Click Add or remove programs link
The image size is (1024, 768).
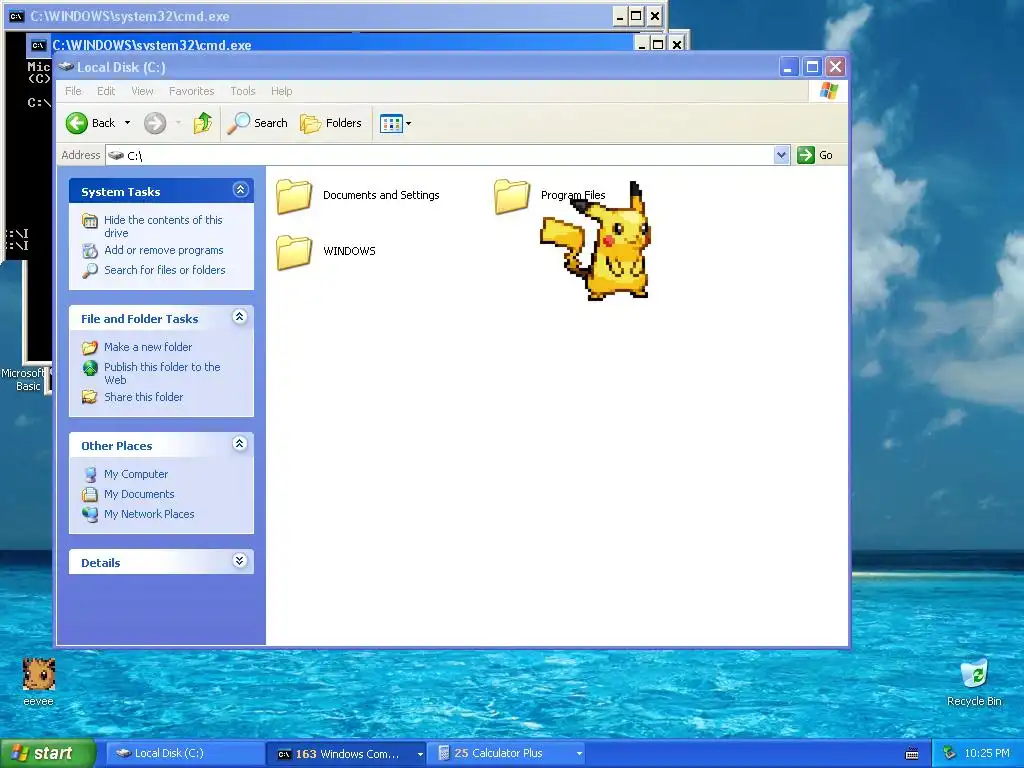click(x=164, y=250)
